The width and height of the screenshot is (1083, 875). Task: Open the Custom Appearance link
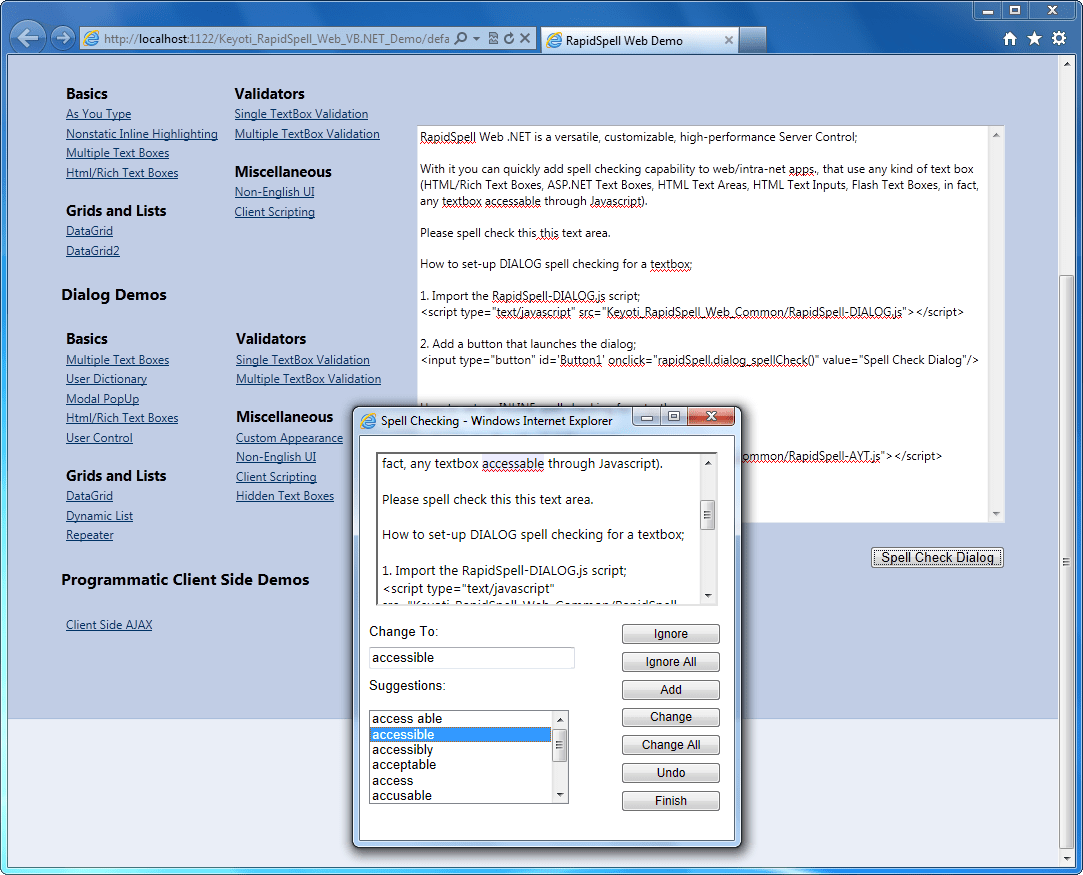point(289,438)
